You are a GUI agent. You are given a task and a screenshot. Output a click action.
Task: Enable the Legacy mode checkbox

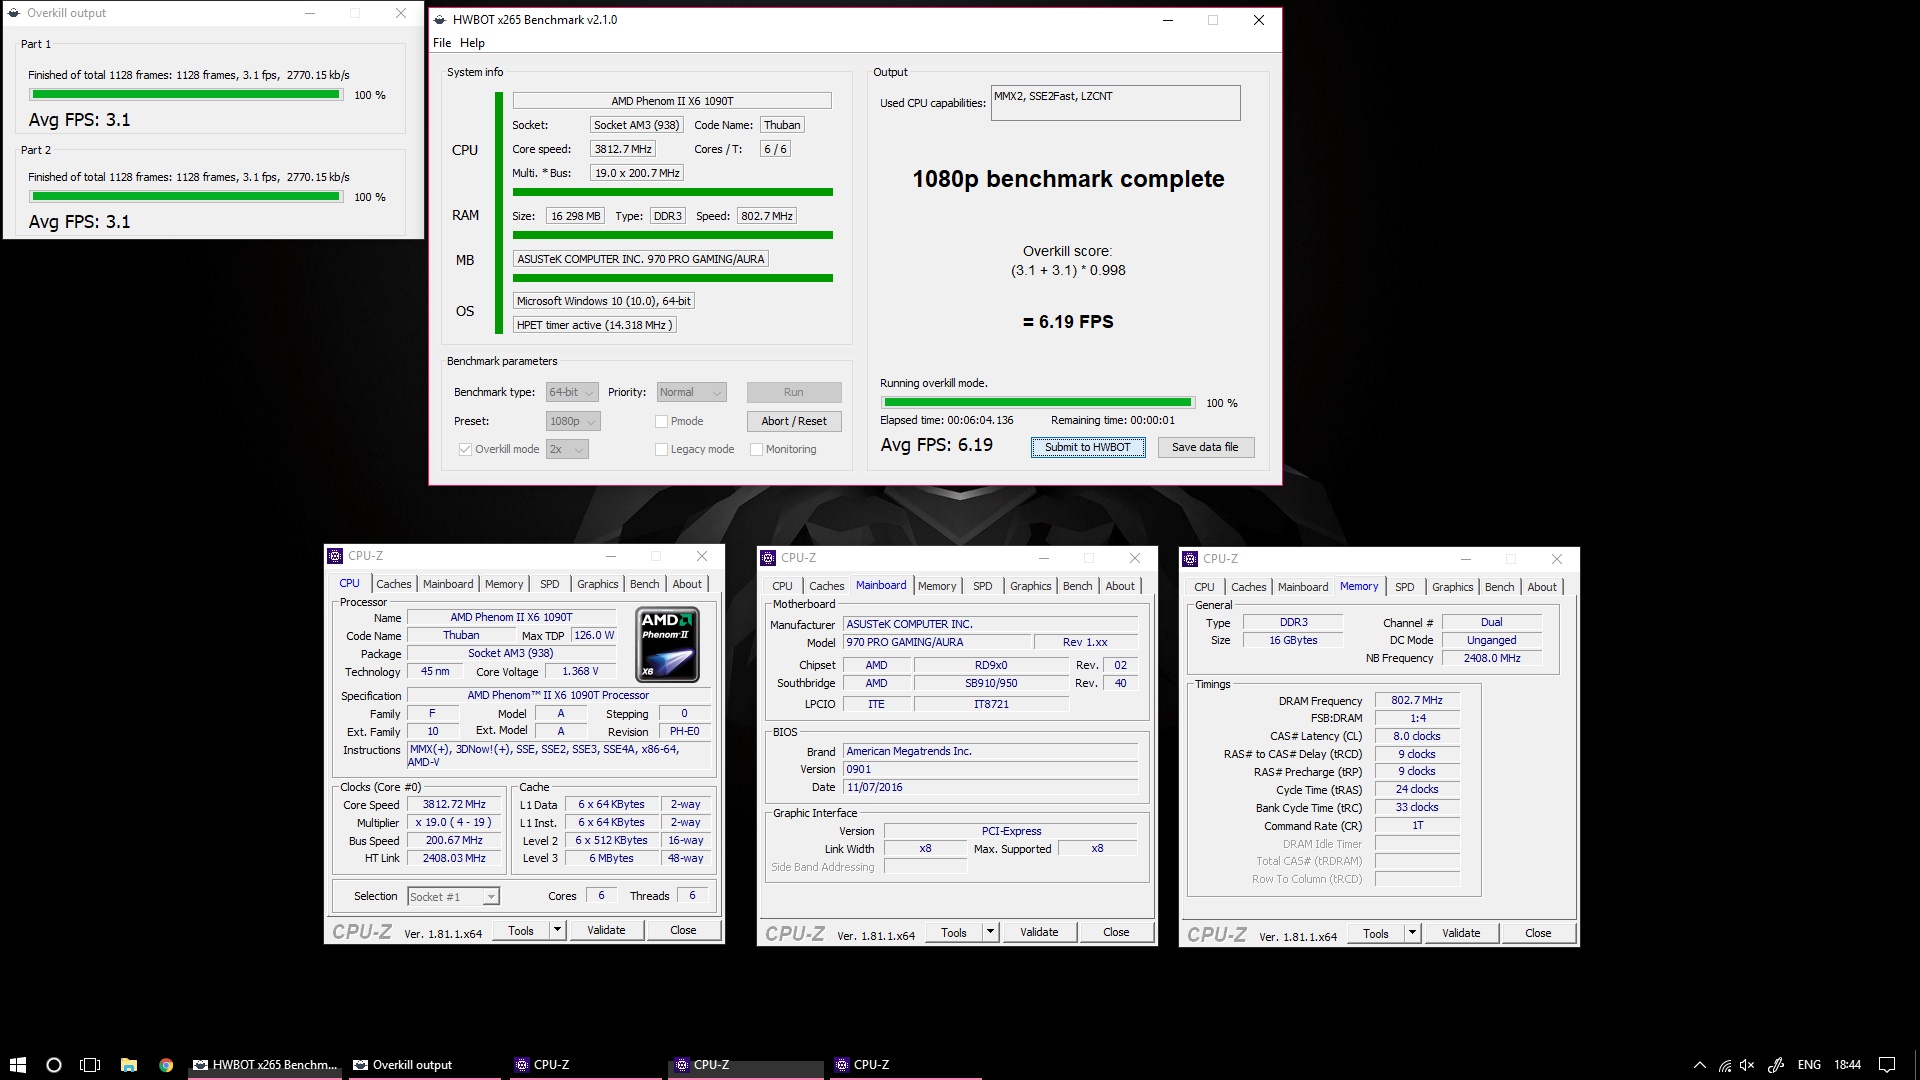point(661,449)
